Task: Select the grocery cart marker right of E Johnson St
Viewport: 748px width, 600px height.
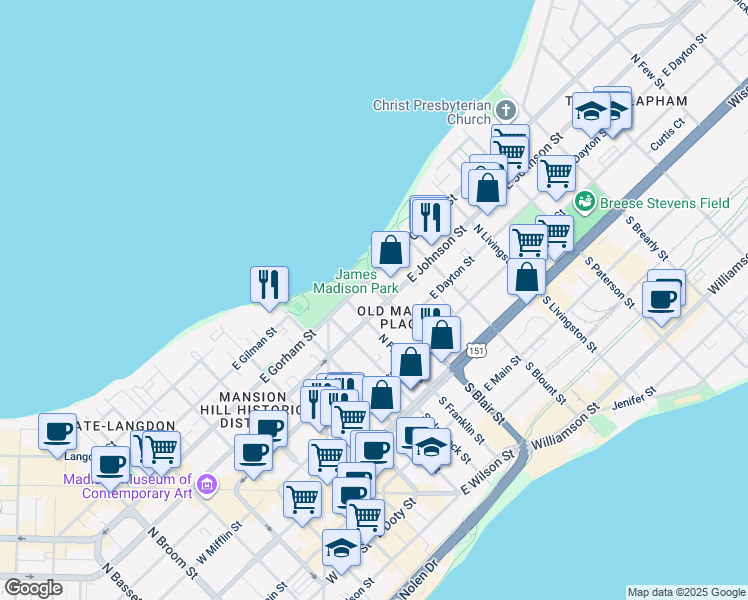Action: (556, 174)
